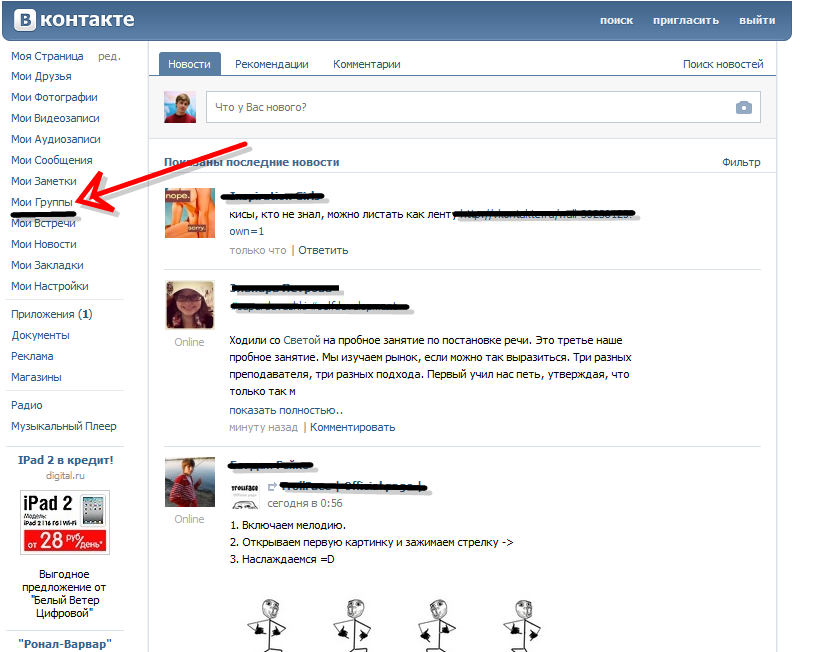Screen dimensions: 820x652
Task: Switch to the Рекомендации tab
Action: coord(271,64)
